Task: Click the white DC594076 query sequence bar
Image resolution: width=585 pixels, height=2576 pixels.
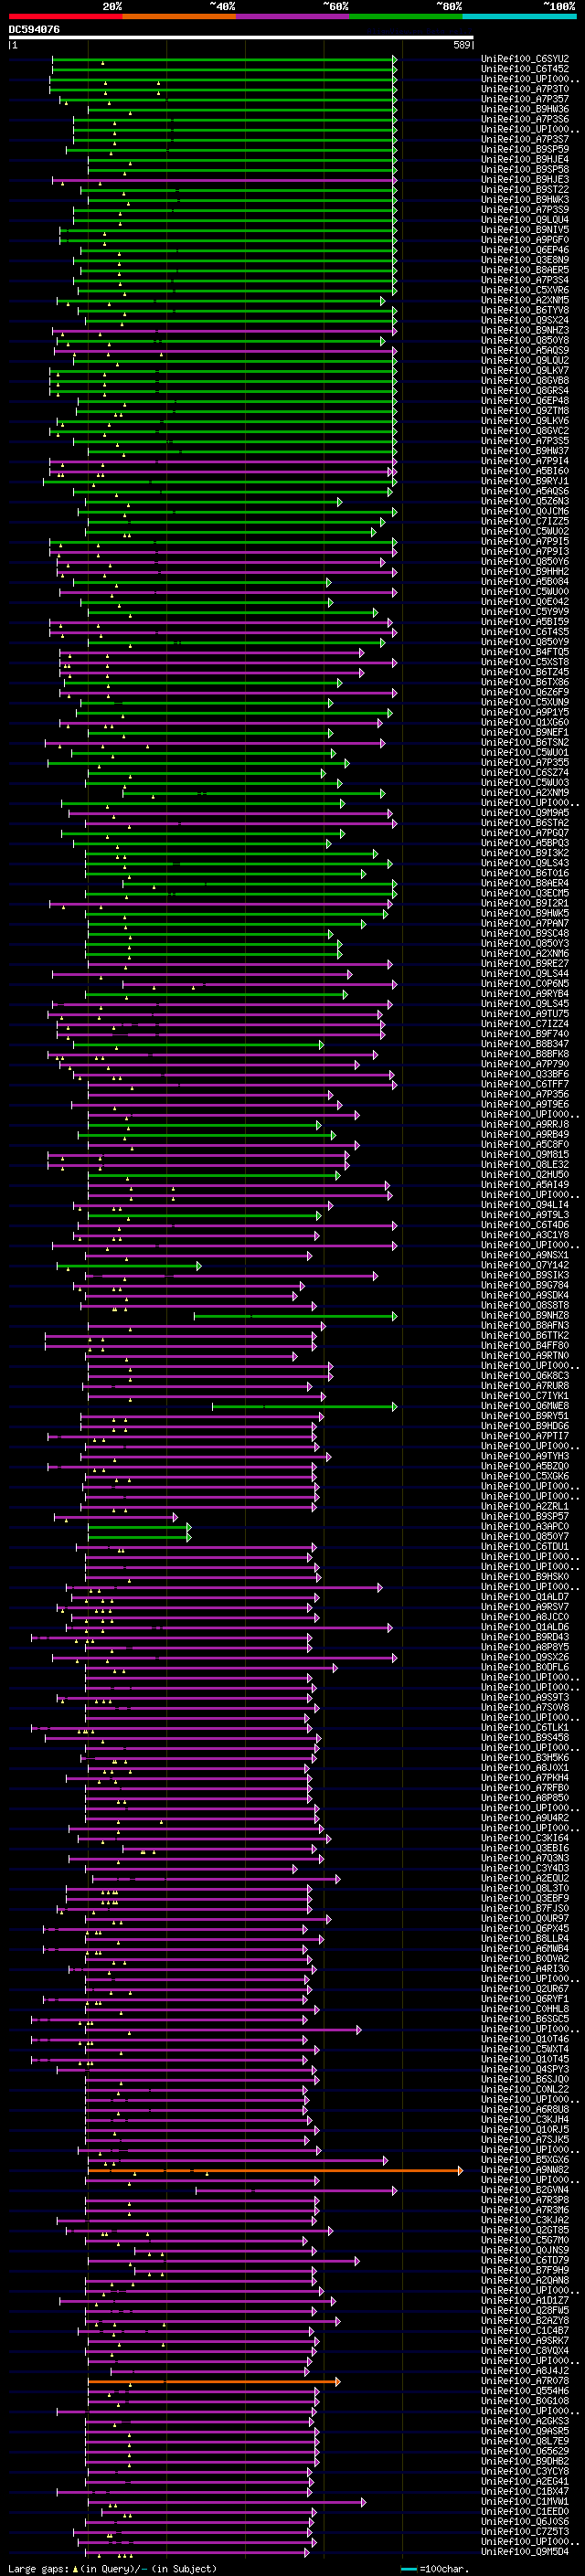Action: click(x=240, y=38)
